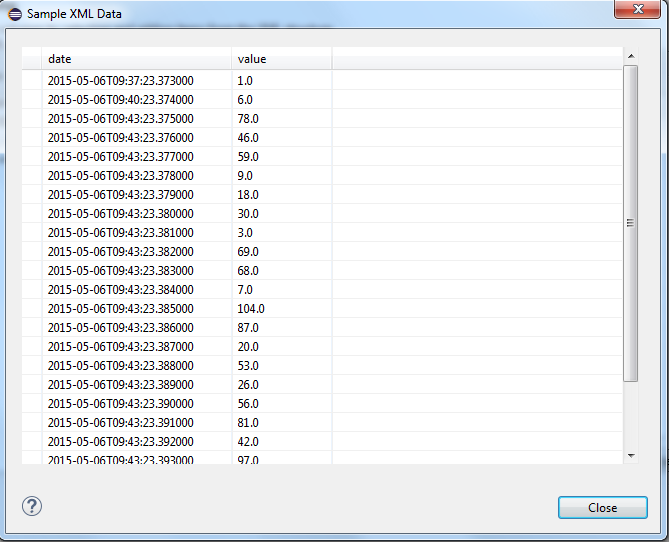Screen dimensions: 669x542
Task: Close the Sample XML Data window
Action: point(637,9)
